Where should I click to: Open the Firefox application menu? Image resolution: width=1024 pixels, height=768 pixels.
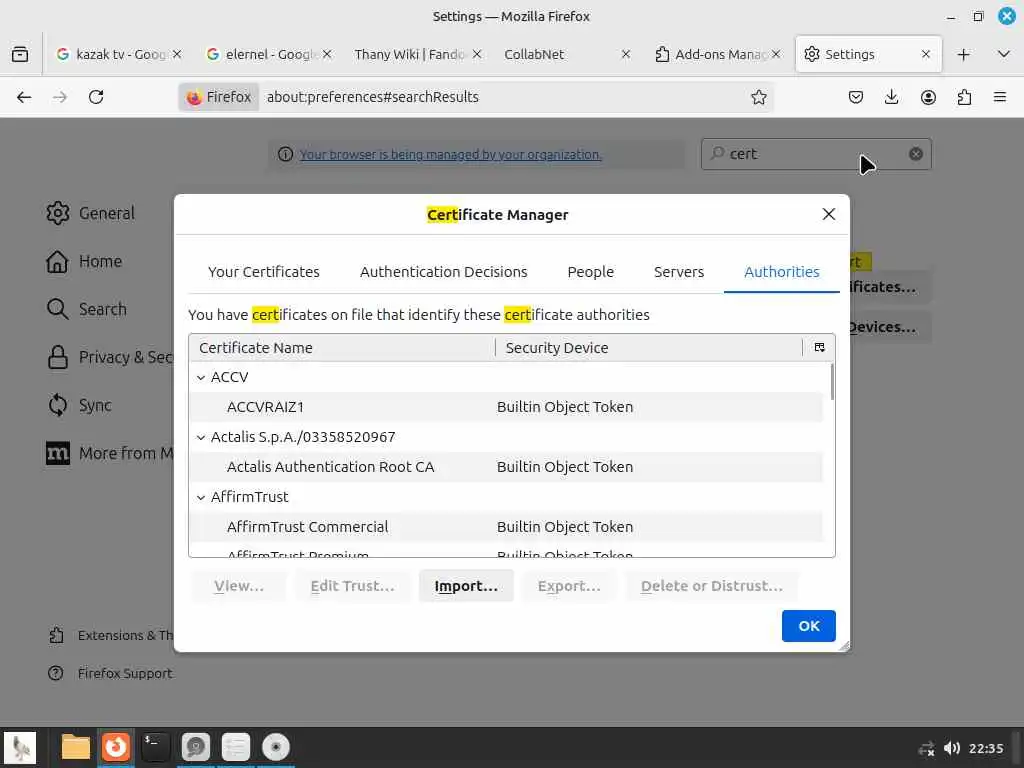tap(1000, 97)
